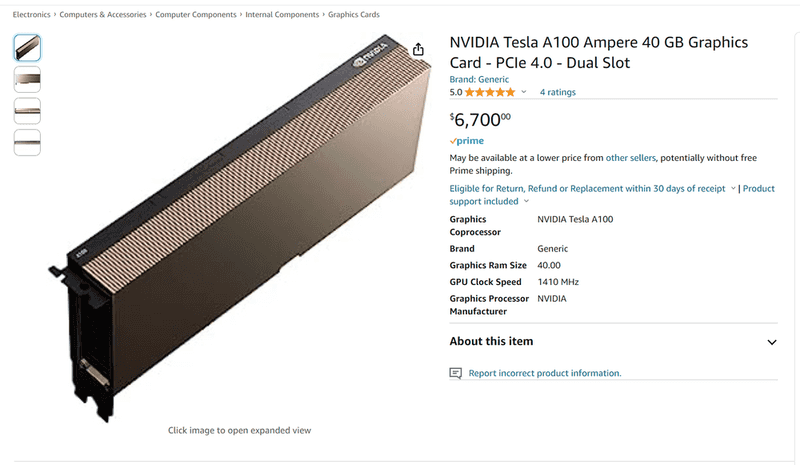Image resolution: width=800 pixels, height=465 pixels.
Task: Click the Prime logo under the price
Action: point(467,141)
